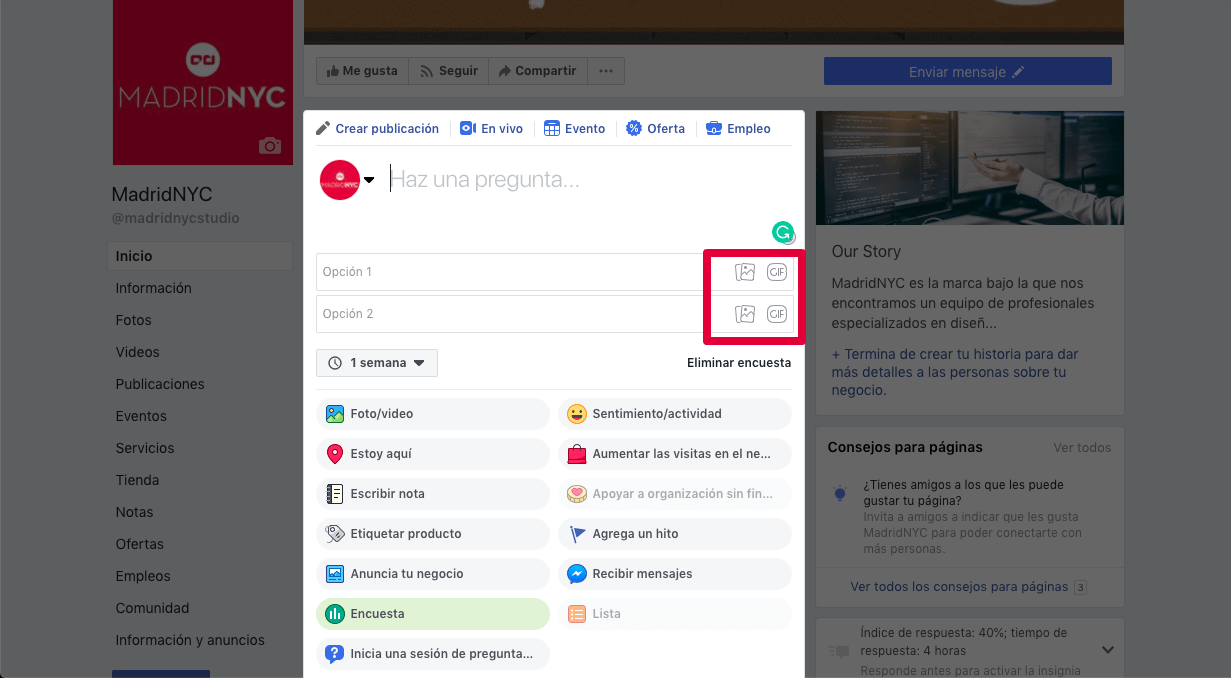Open the three-dots more options button
This screenshot has width=1231, height=678.
606,71
